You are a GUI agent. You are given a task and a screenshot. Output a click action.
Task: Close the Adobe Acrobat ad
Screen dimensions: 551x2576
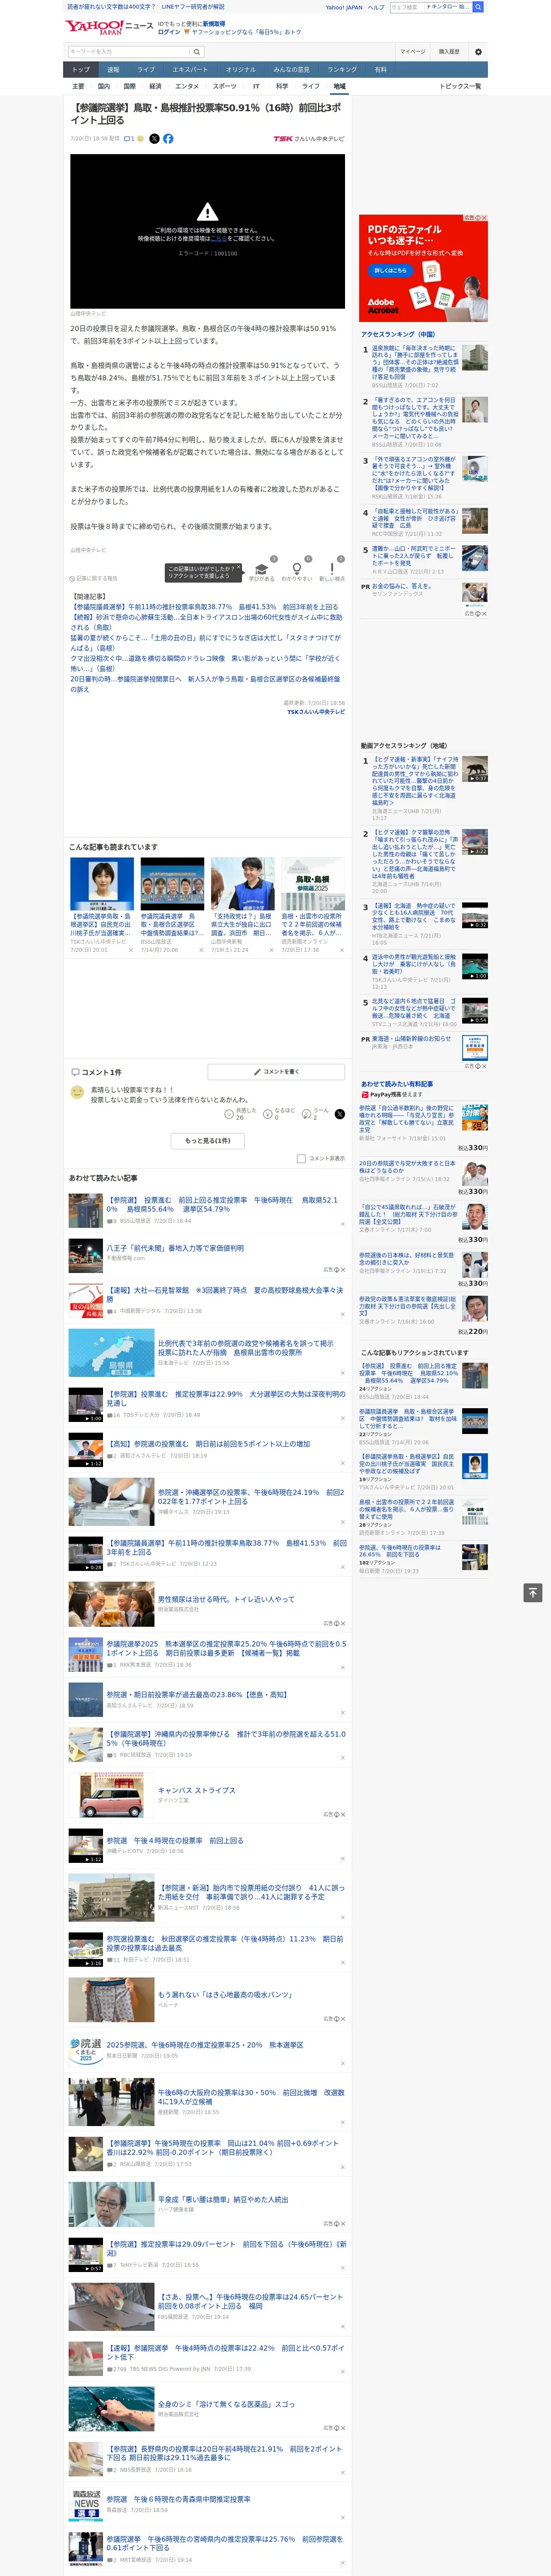coord(483,218)
